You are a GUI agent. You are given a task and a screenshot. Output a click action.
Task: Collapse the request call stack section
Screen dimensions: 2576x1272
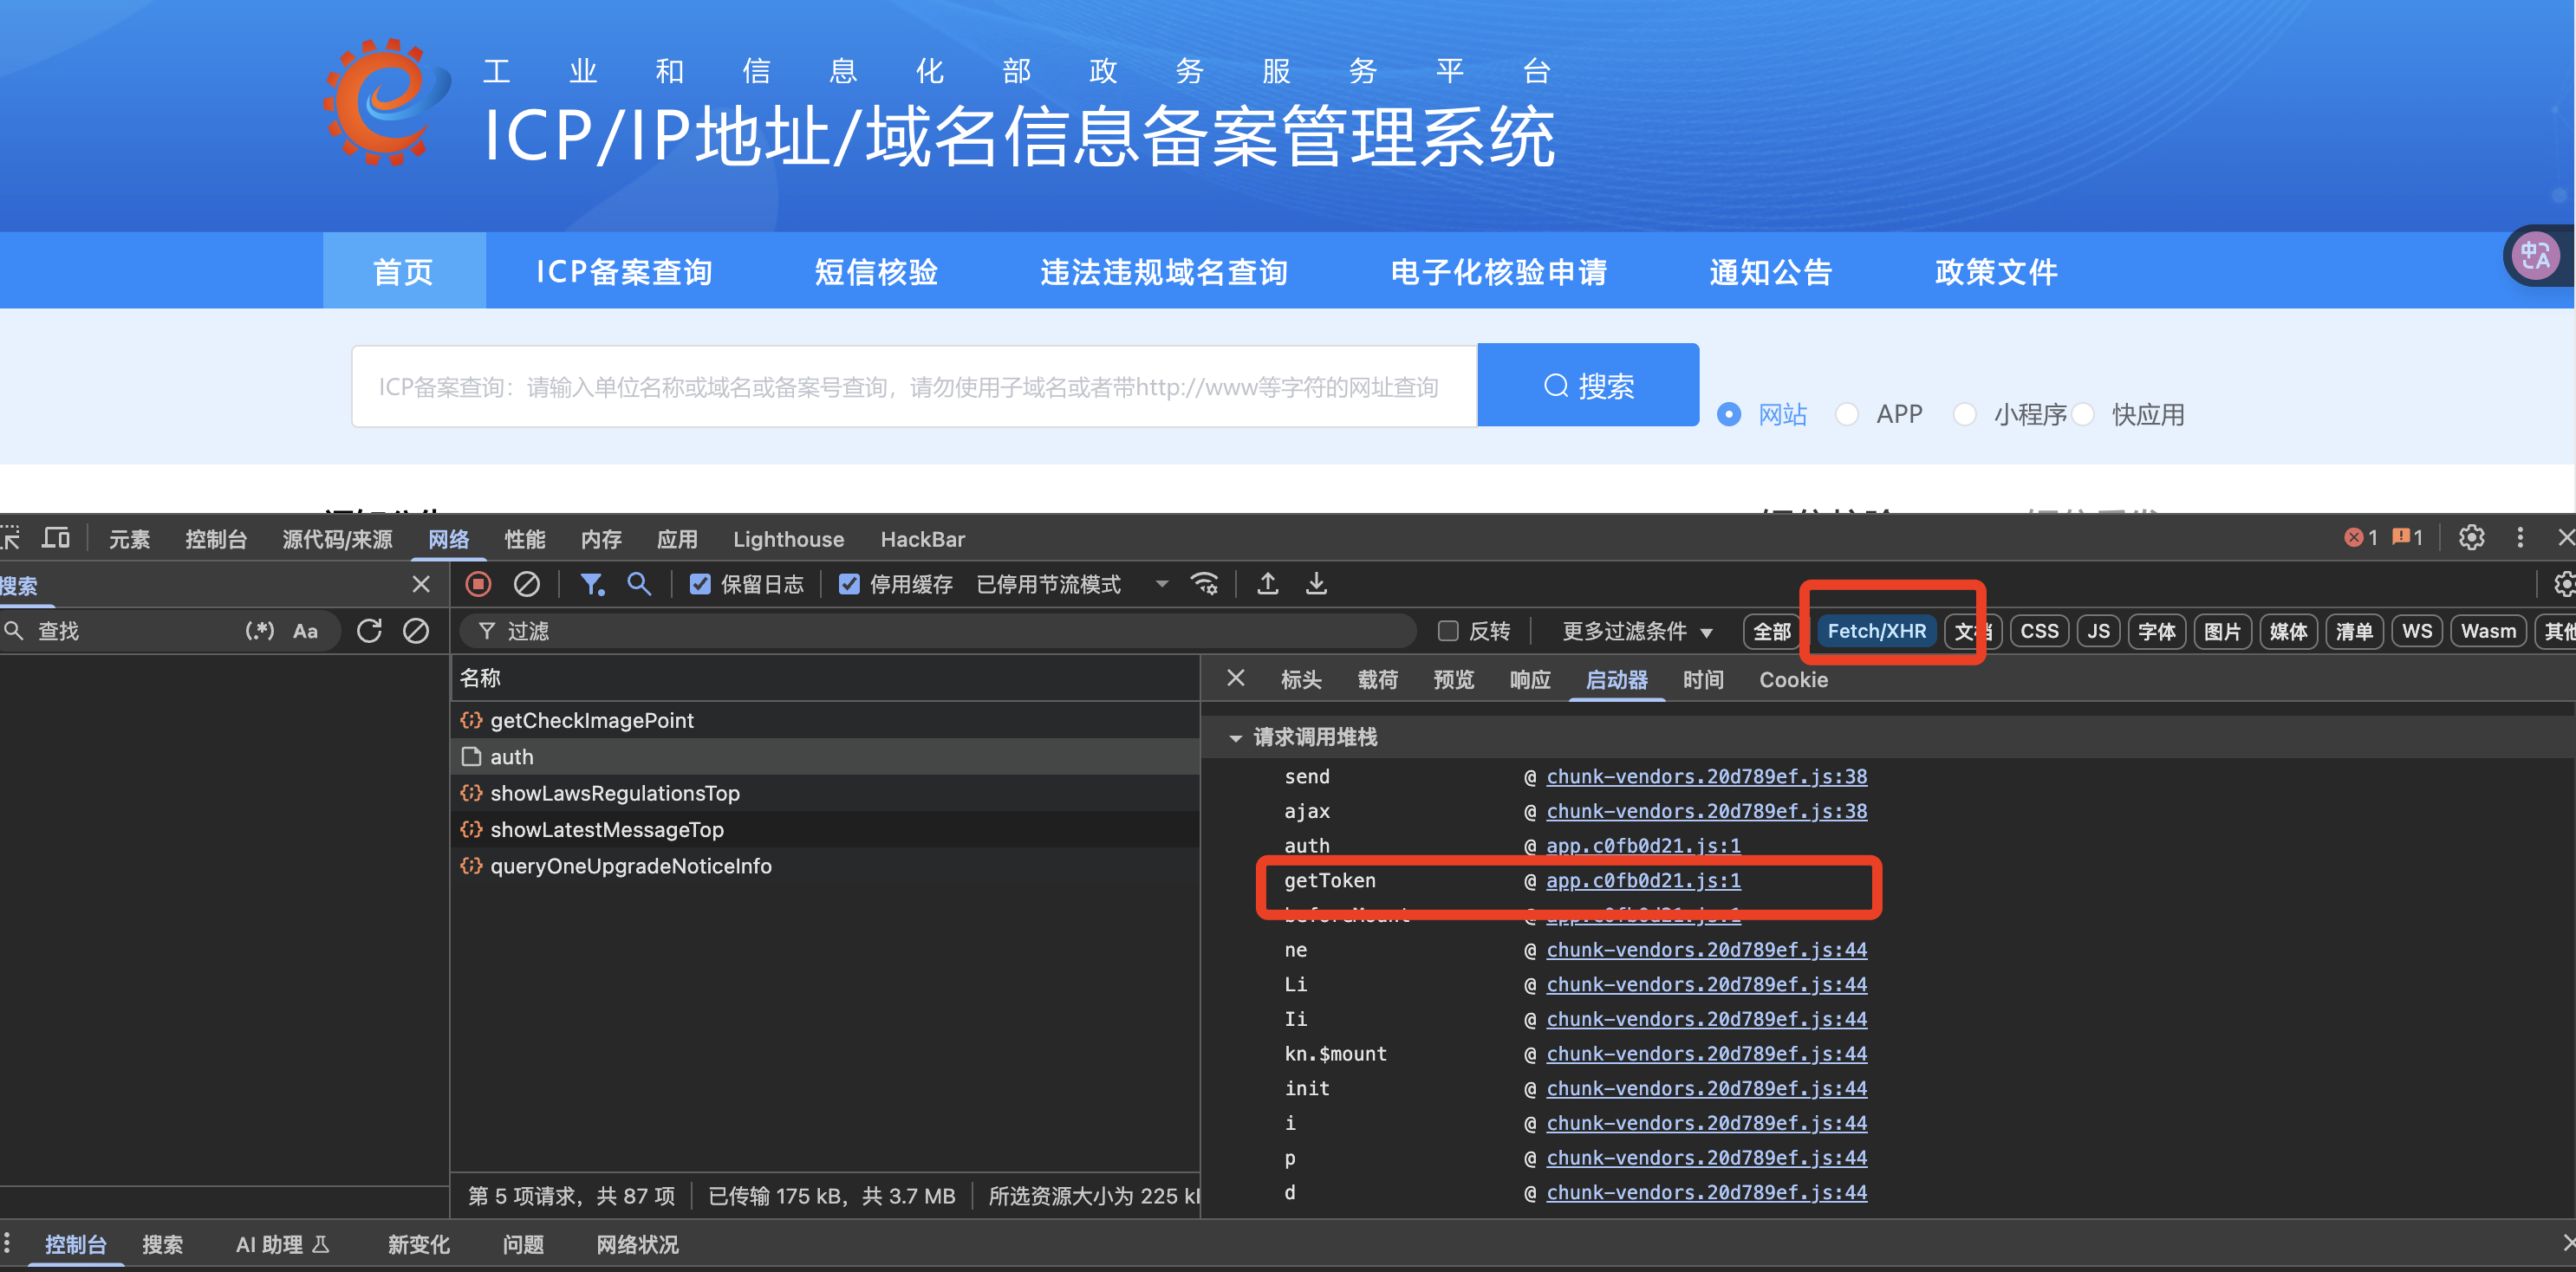click(1236, 738)
